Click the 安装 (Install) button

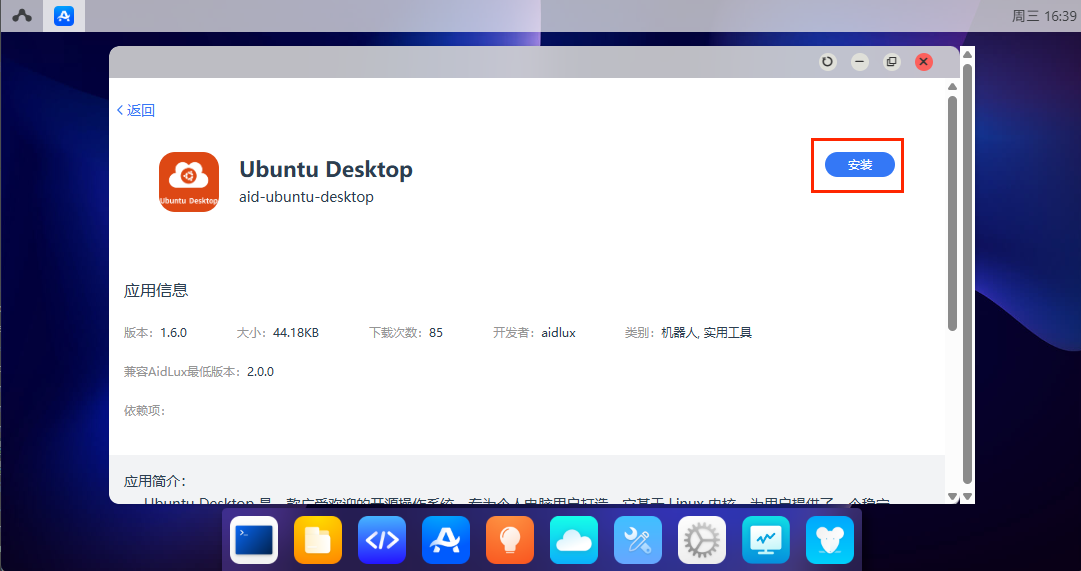tap(859, 165)
